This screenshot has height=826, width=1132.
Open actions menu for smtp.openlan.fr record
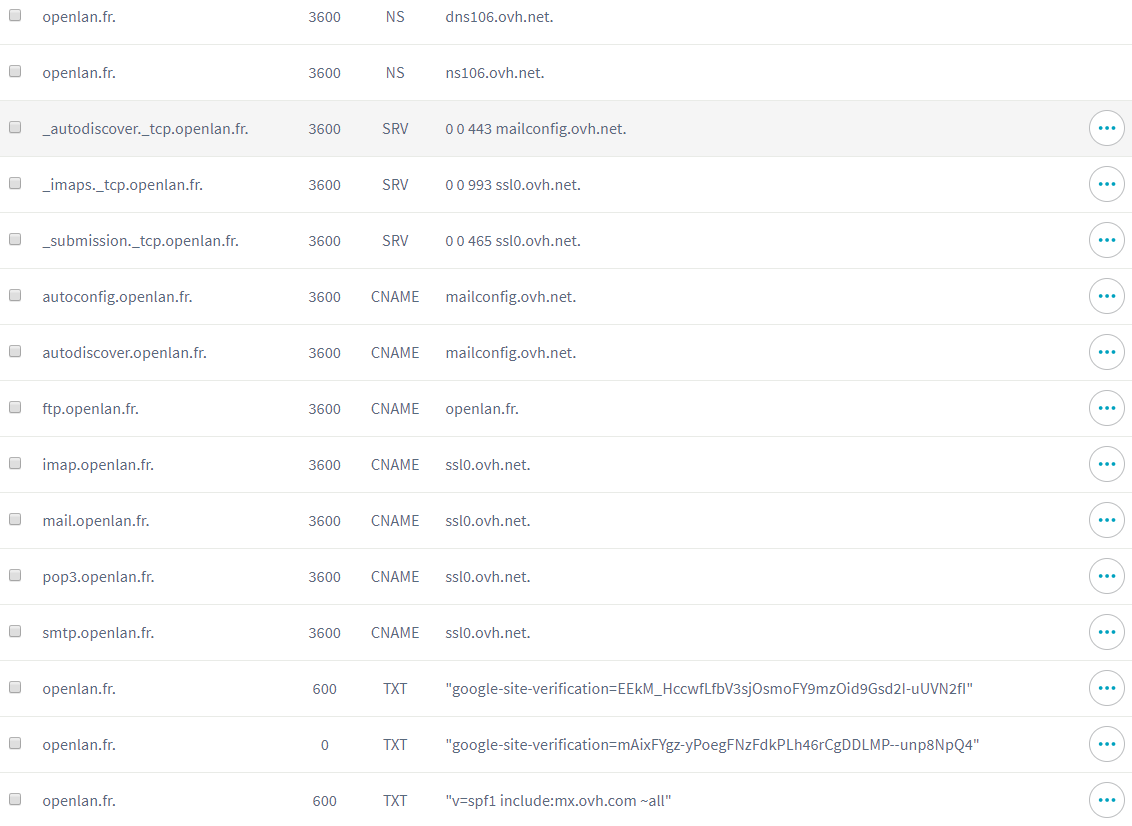[x=1106, y=633]
